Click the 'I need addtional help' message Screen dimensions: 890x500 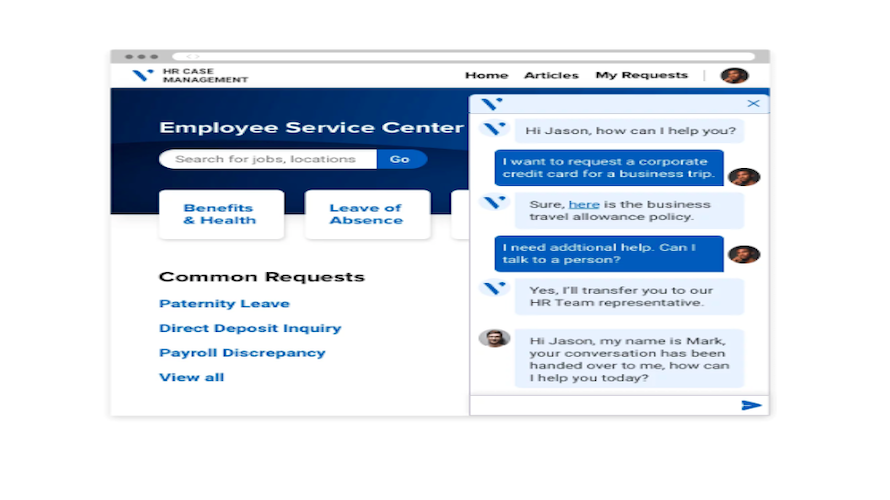tap(609, 254)
